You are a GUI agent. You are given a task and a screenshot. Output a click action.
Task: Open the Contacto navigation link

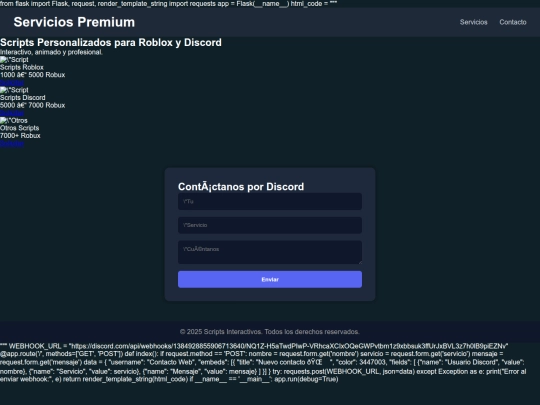[513, 22]
